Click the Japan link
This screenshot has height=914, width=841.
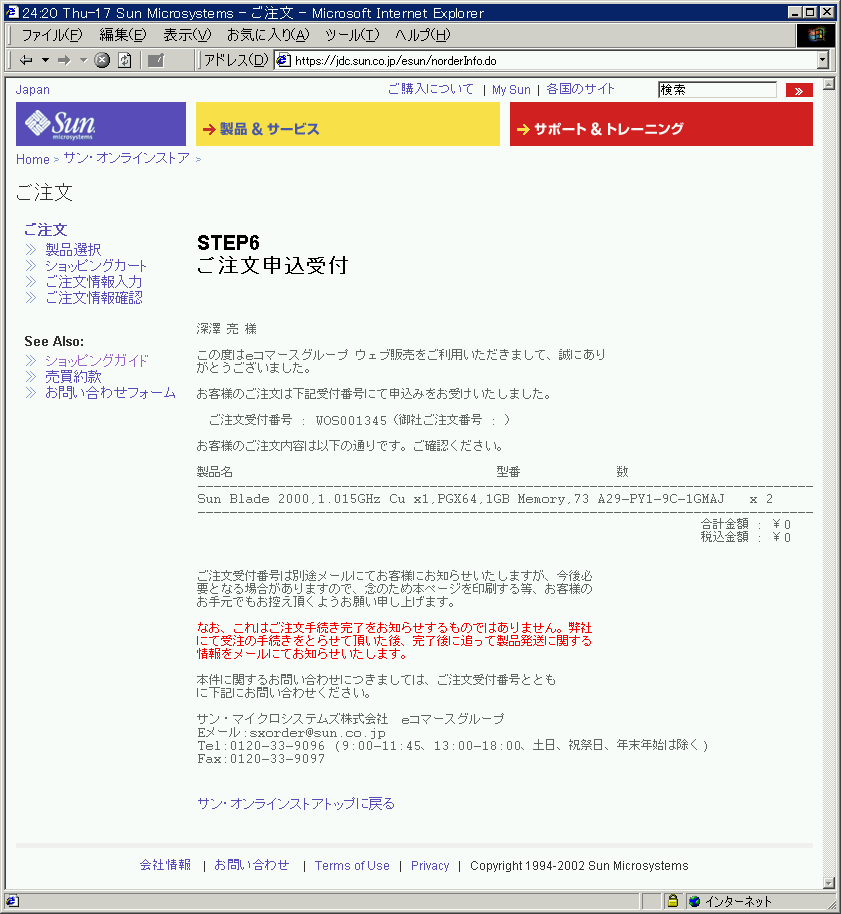tap(33, 90)
